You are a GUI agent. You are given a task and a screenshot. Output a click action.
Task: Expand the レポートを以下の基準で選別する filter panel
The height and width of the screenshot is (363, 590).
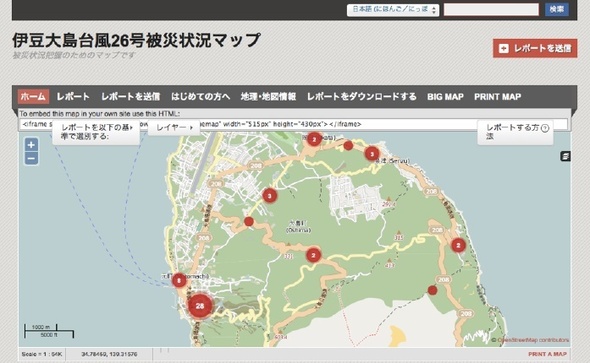(x=96, y=132)
